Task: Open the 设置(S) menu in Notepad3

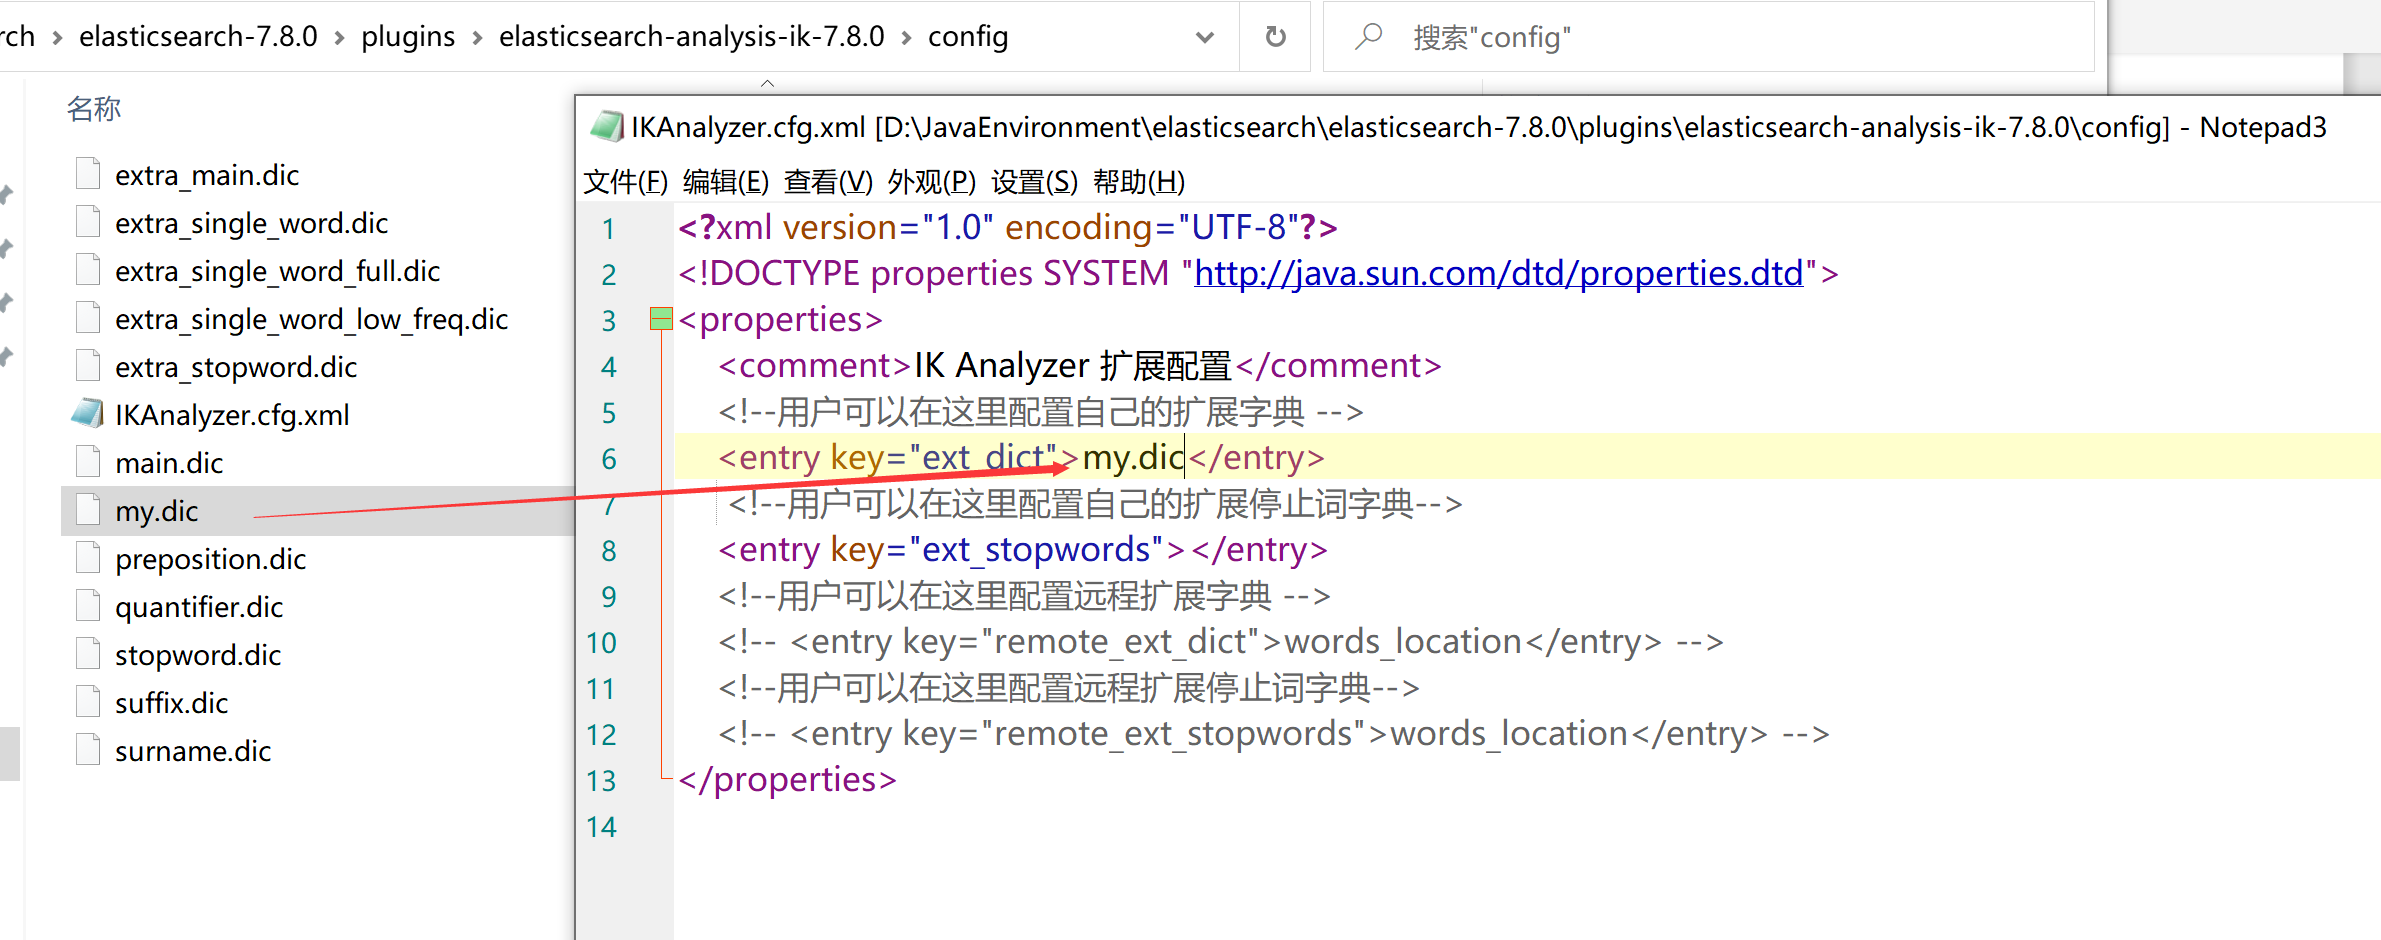Action: 1035,182
